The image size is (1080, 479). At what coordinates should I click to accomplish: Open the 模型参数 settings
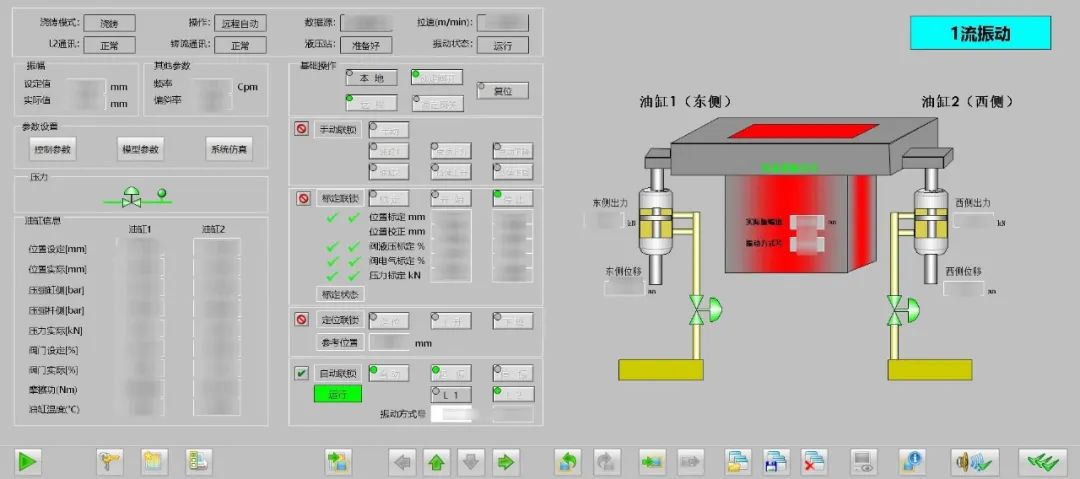[x=139, y=150]
